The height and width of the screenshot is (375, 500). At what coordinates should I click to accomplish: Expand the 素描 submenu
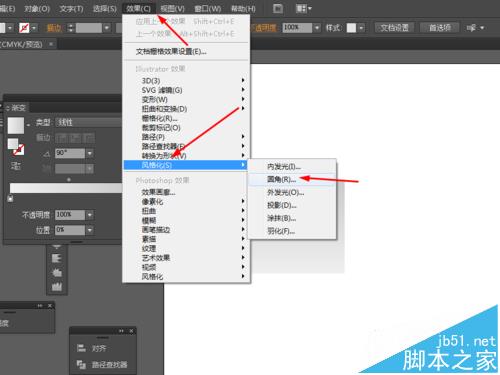[186, 239]
